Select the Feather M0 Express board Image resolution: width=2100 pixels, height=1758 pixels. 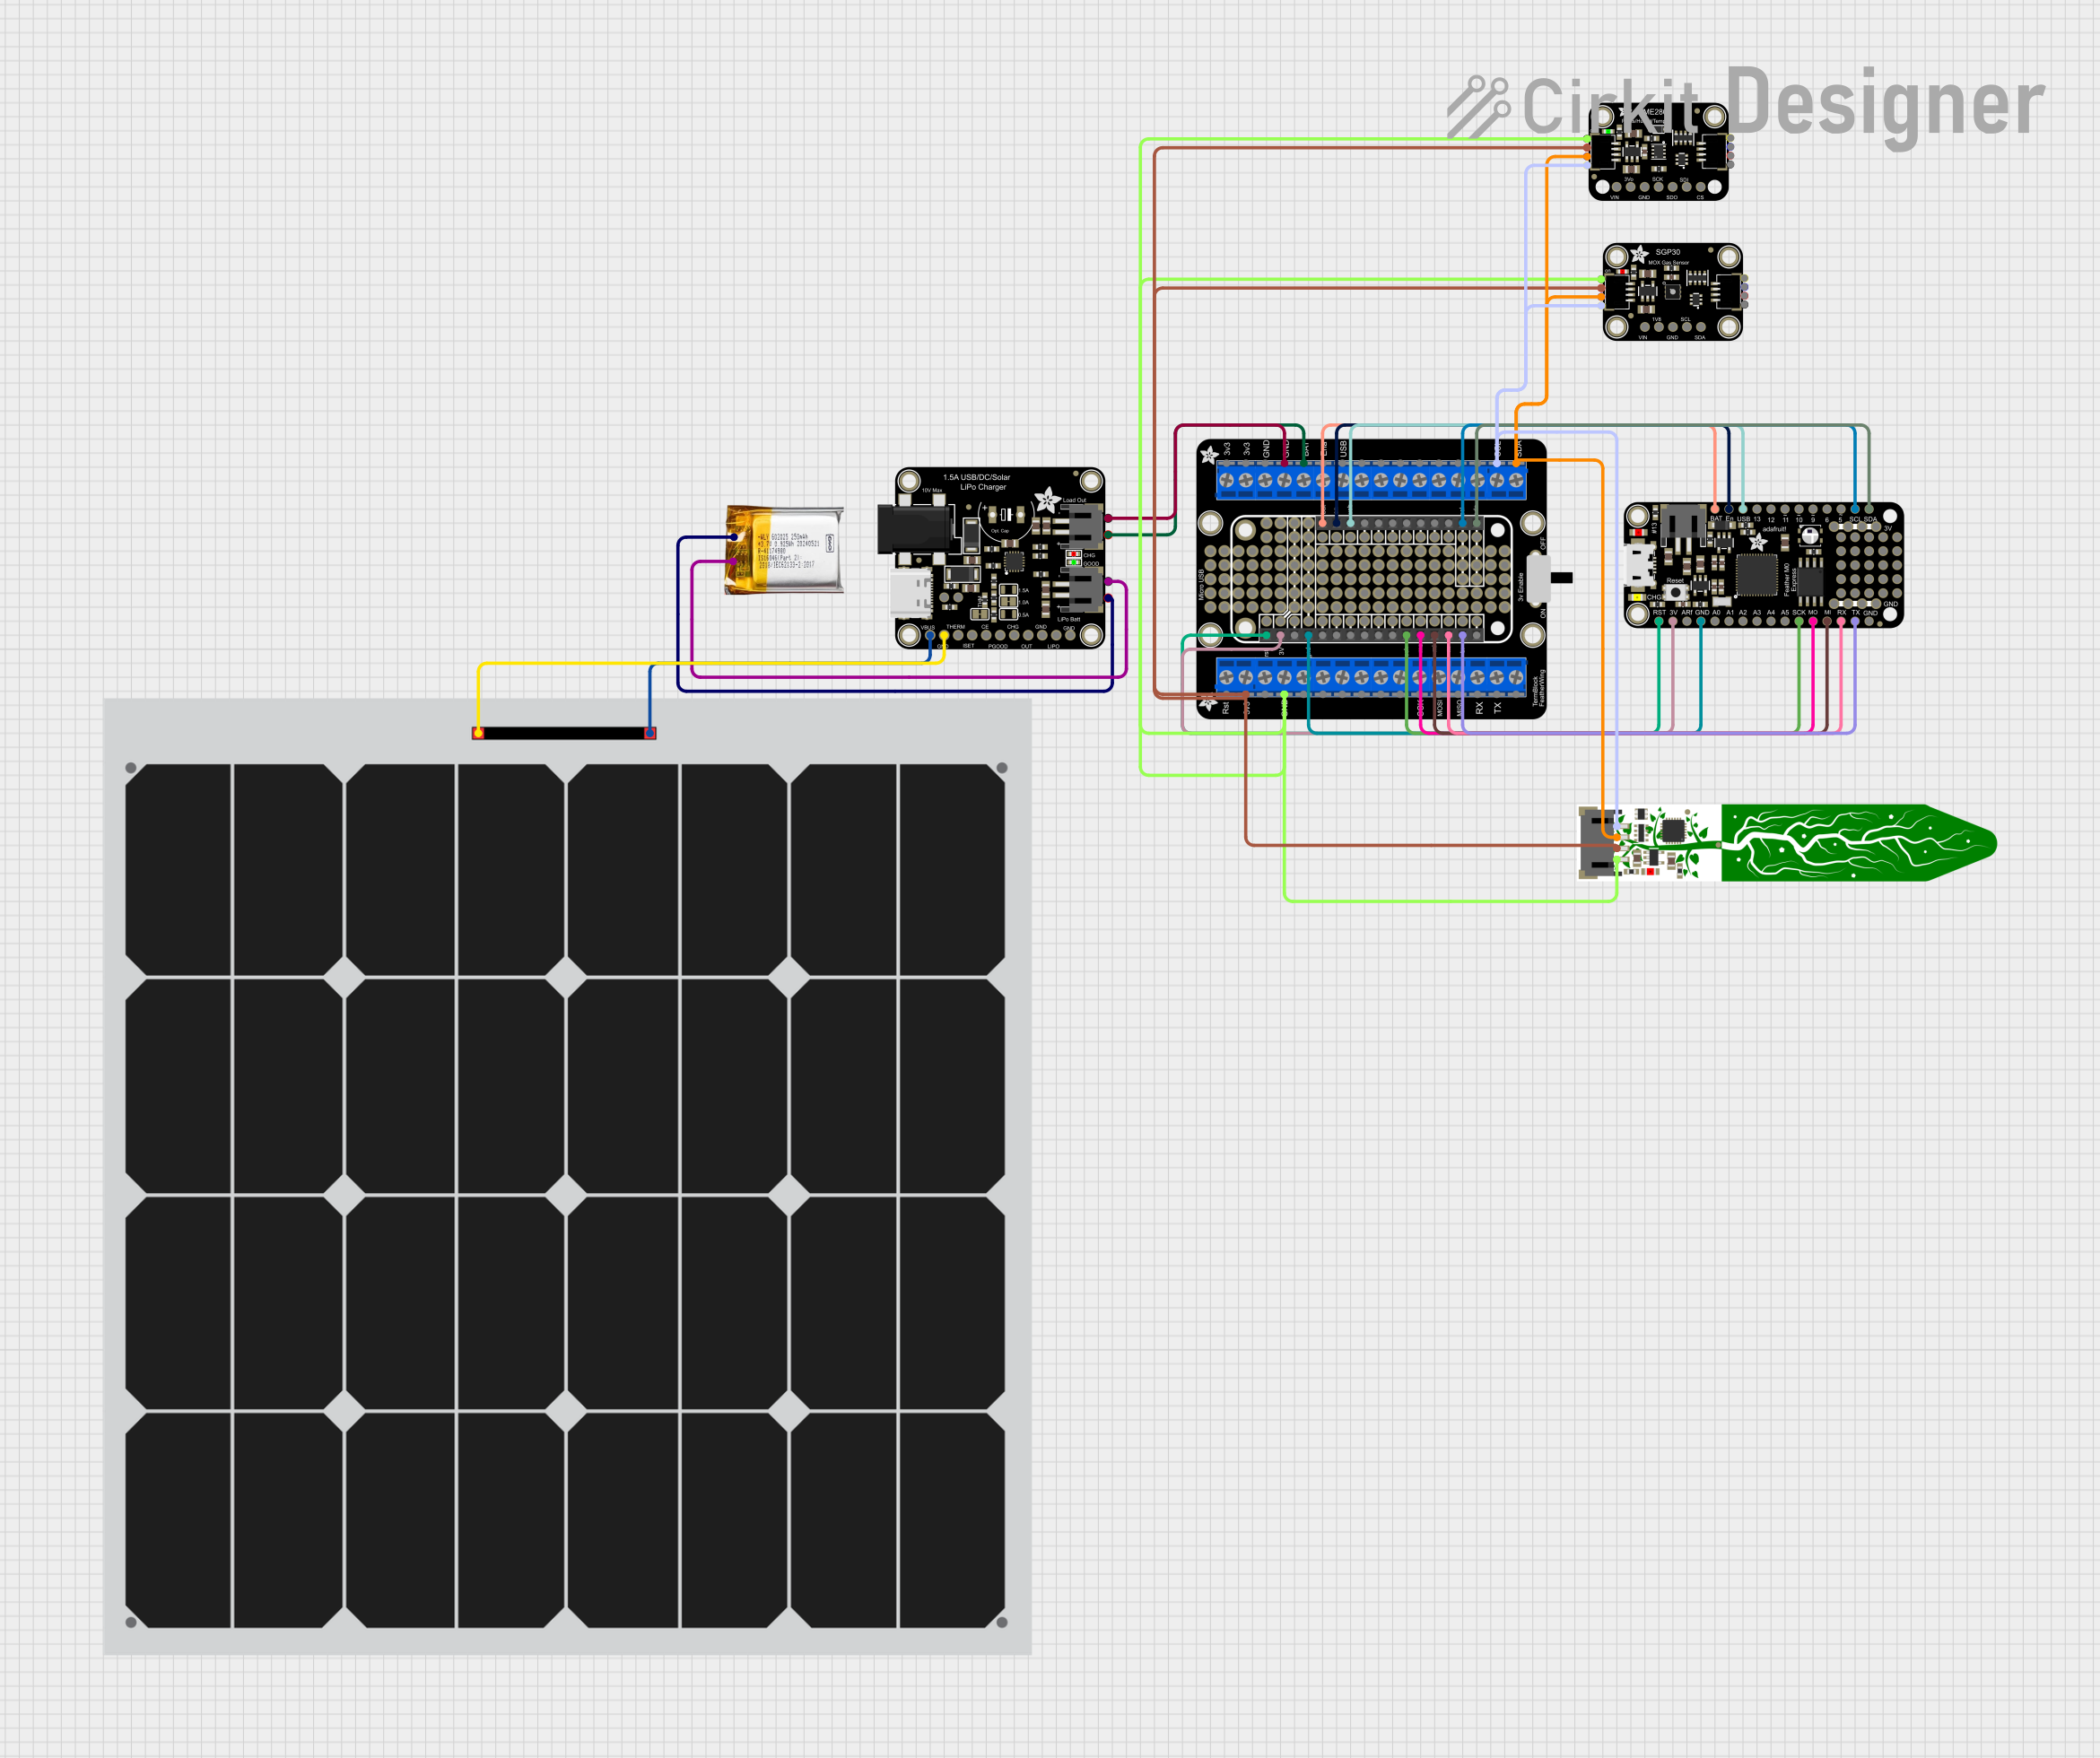point(1763,565)
